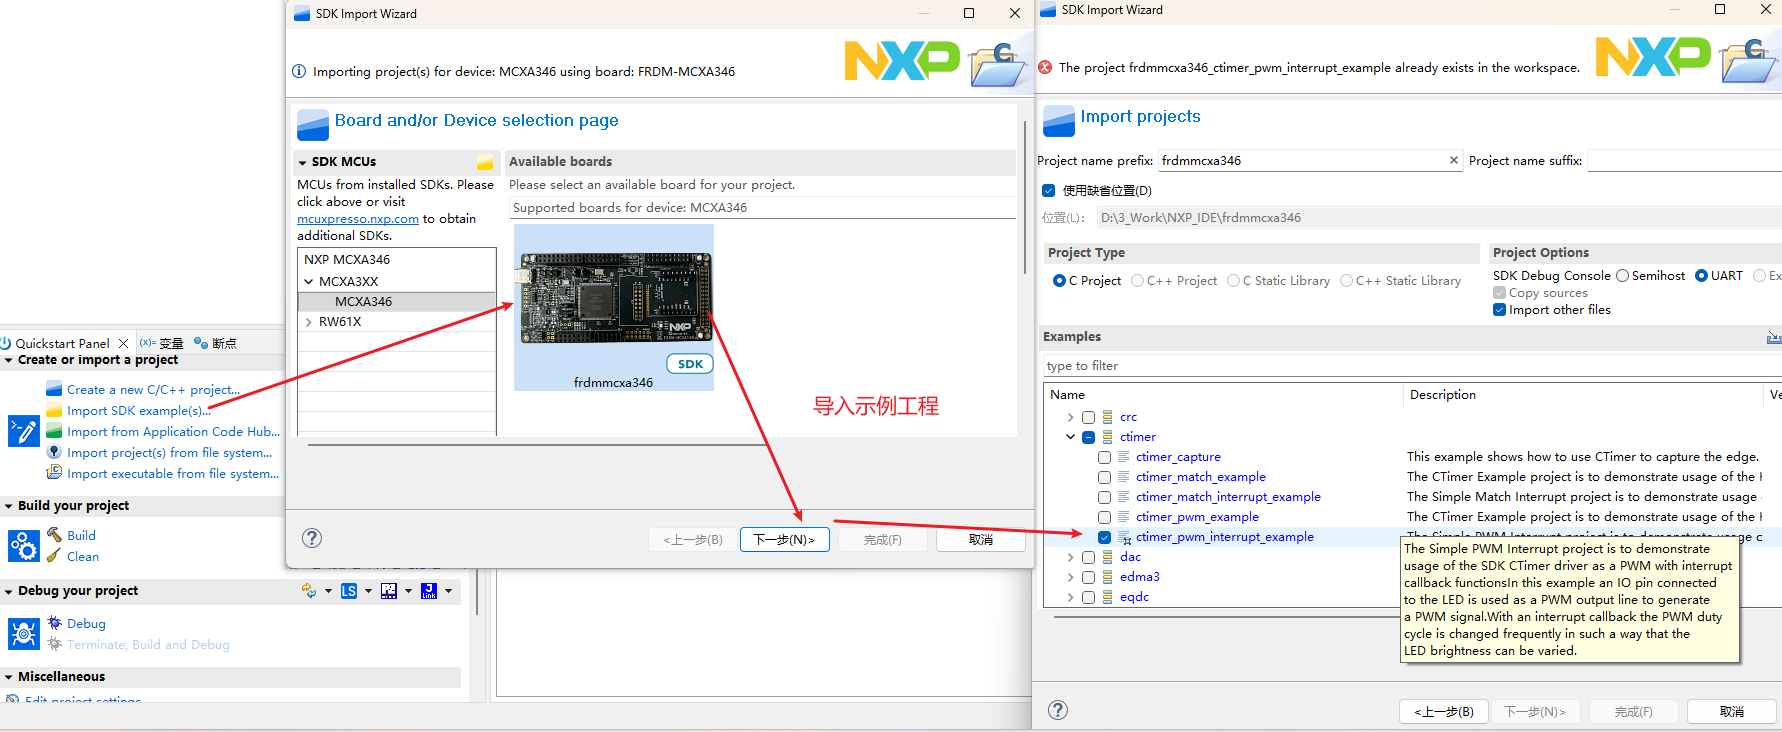The height and width of the screenshot is (732, 1782).
Task: Collapse the ctimer examples group
Action: [1070, 437]
